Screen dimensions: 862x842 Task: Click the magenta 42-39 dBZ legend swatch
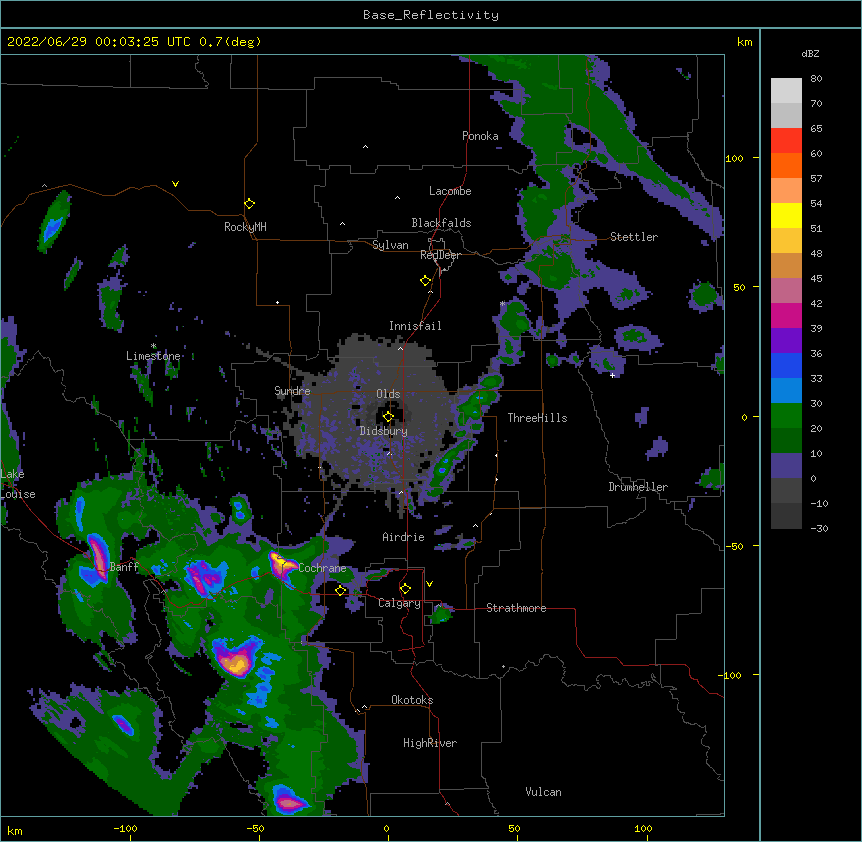click(x=786, y=316)
